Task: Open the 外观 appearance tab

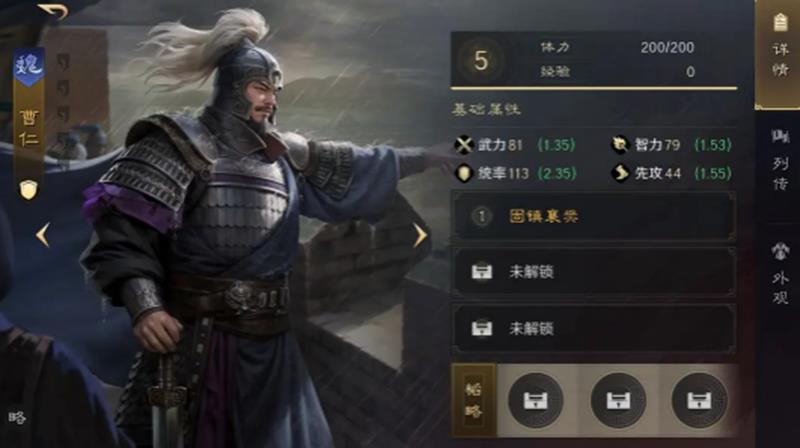Action: (x=779, y=273)
